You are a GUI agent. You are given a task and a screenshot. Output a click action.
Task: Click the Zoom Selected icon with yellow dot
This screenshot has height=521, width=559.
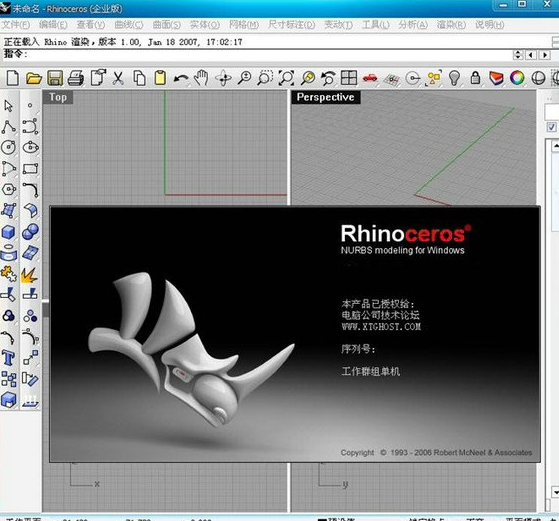(307, 78)
